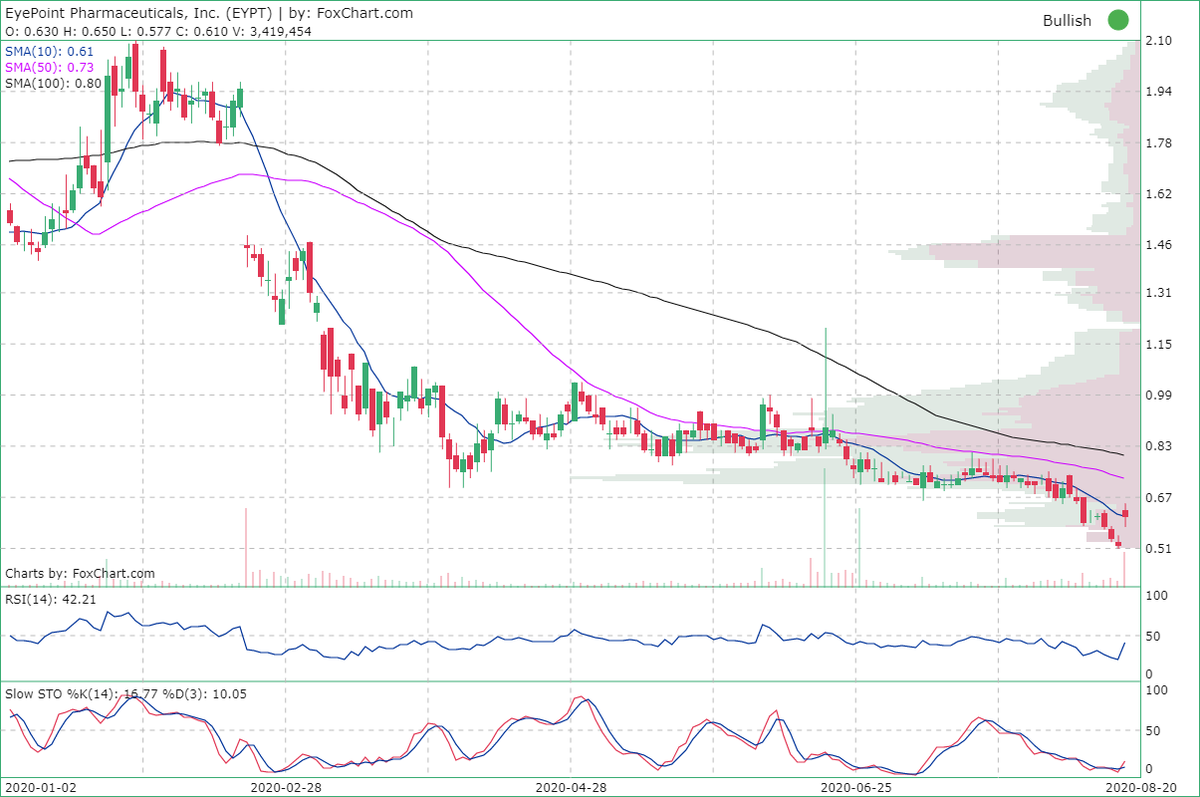The width and height of the screenshot is (1200, 797).
Task: Click the 1.94 price axis label
Action: 1160,92
